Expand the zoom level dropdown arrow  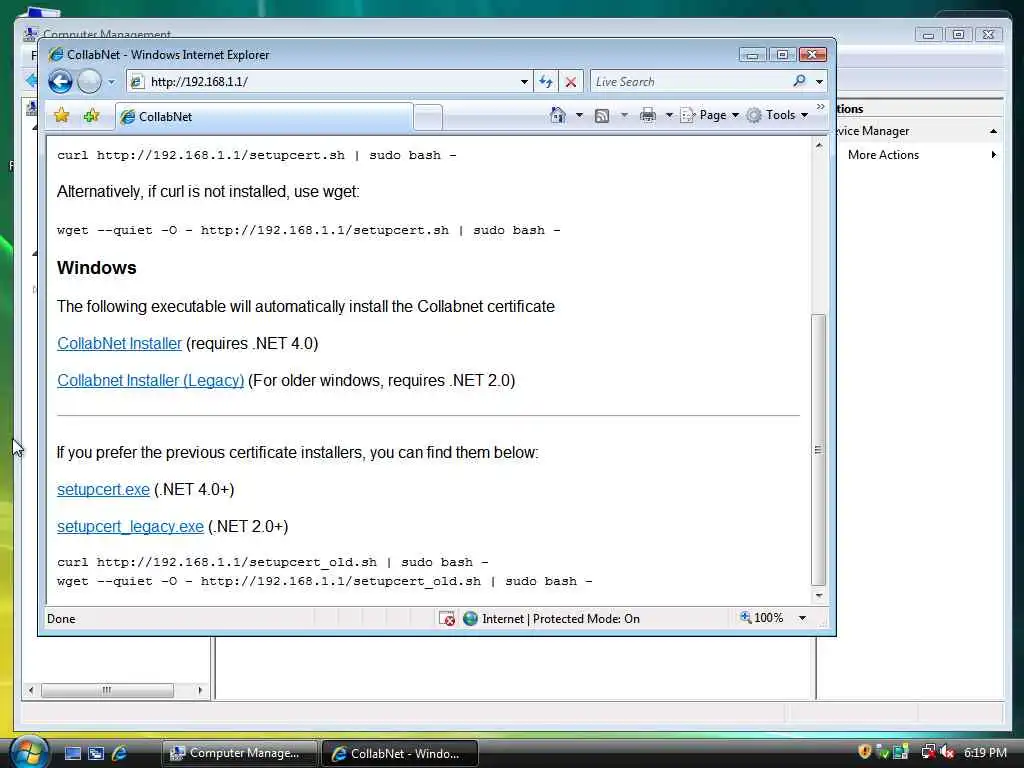tap(802, 618)
